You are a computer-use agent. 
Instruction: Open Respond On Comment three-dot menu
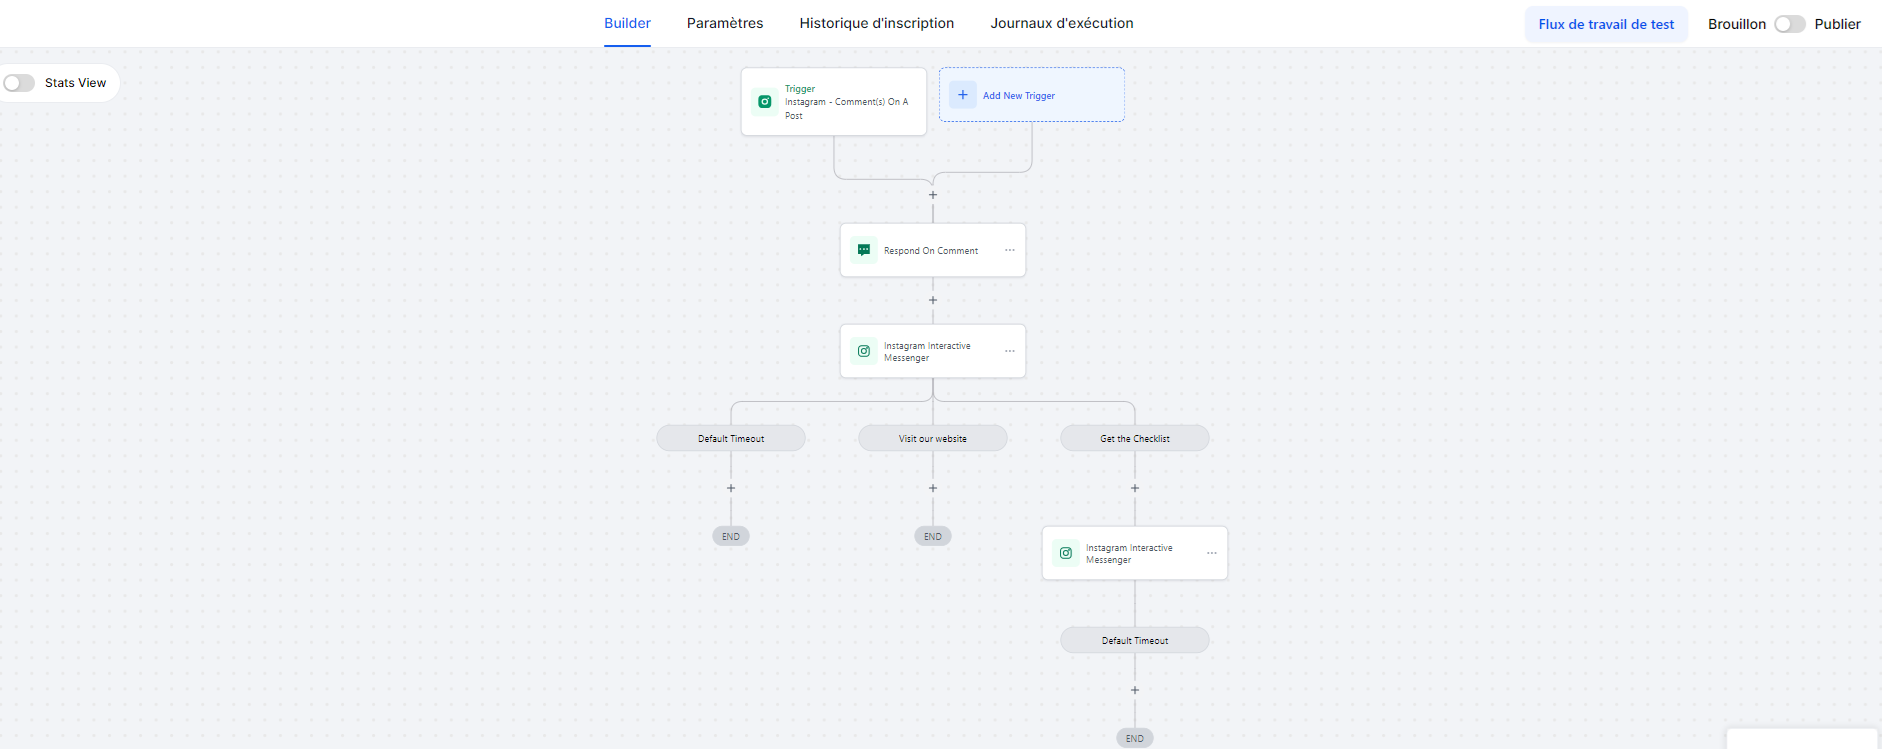click(1010, 250)
